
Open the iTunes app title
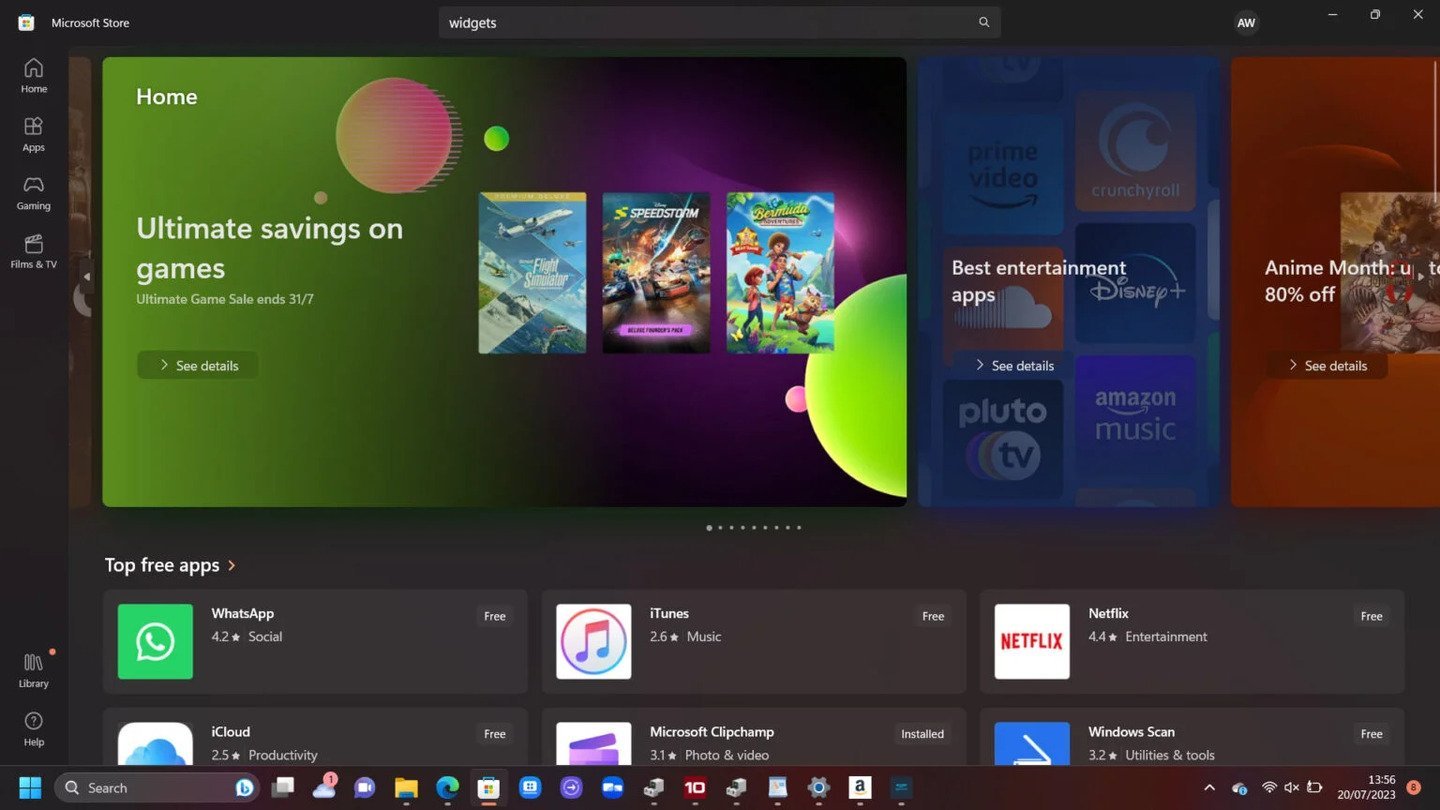click(x=669, y=613)
